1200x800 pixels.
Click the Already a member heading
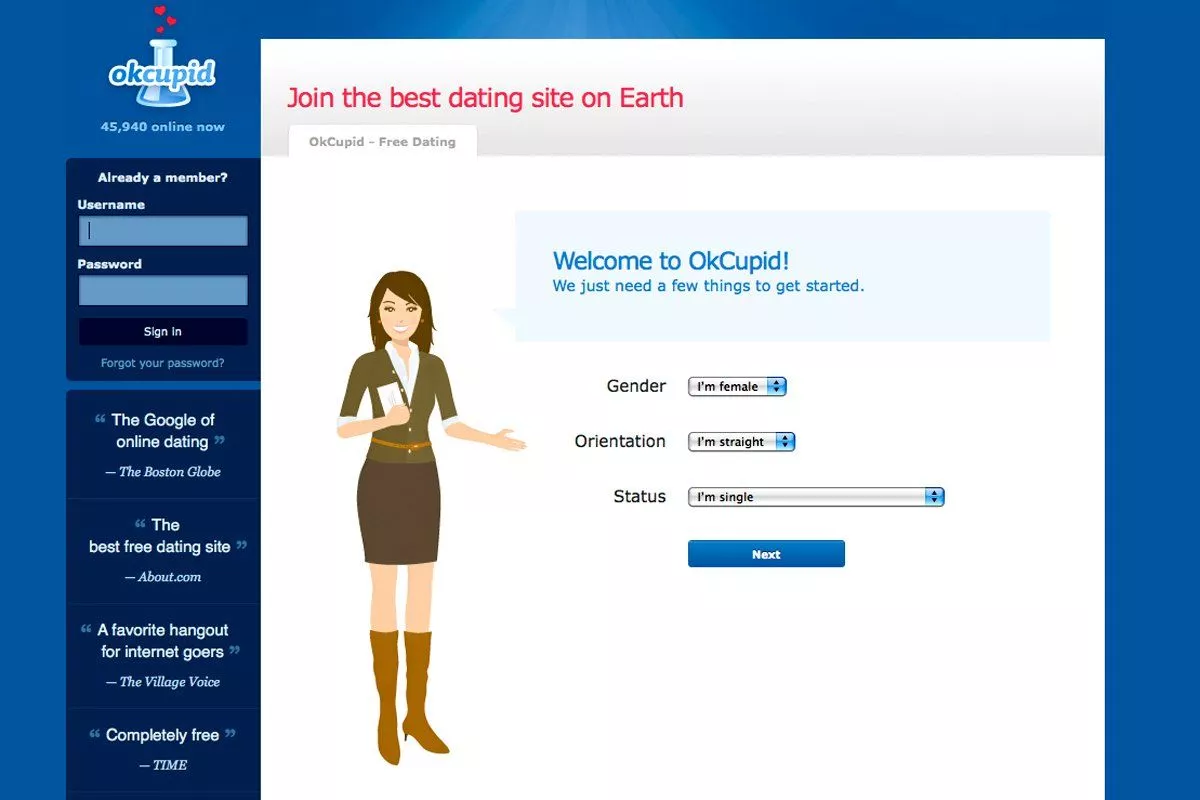pos(163,178)
